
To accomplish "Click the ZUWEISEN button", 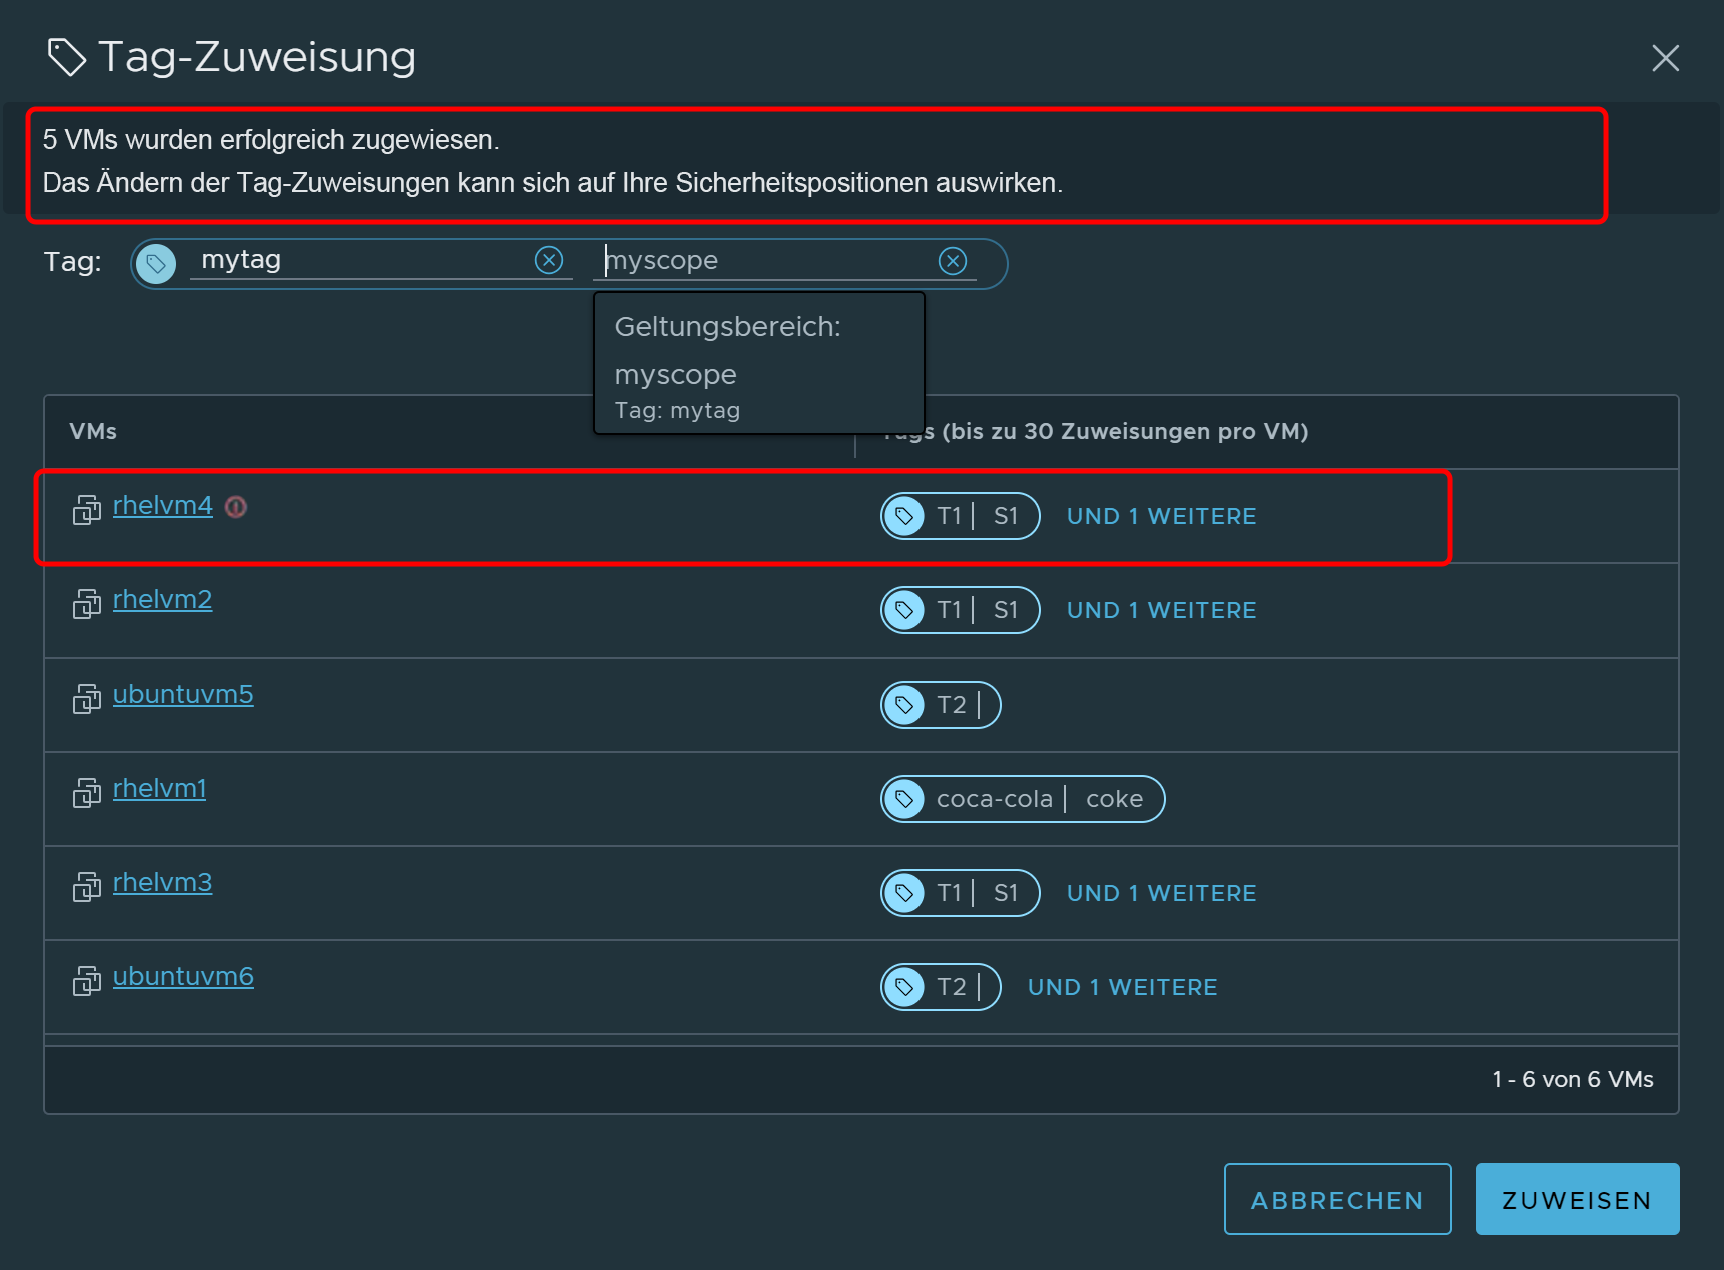I will click(x=1577, y=1199).
